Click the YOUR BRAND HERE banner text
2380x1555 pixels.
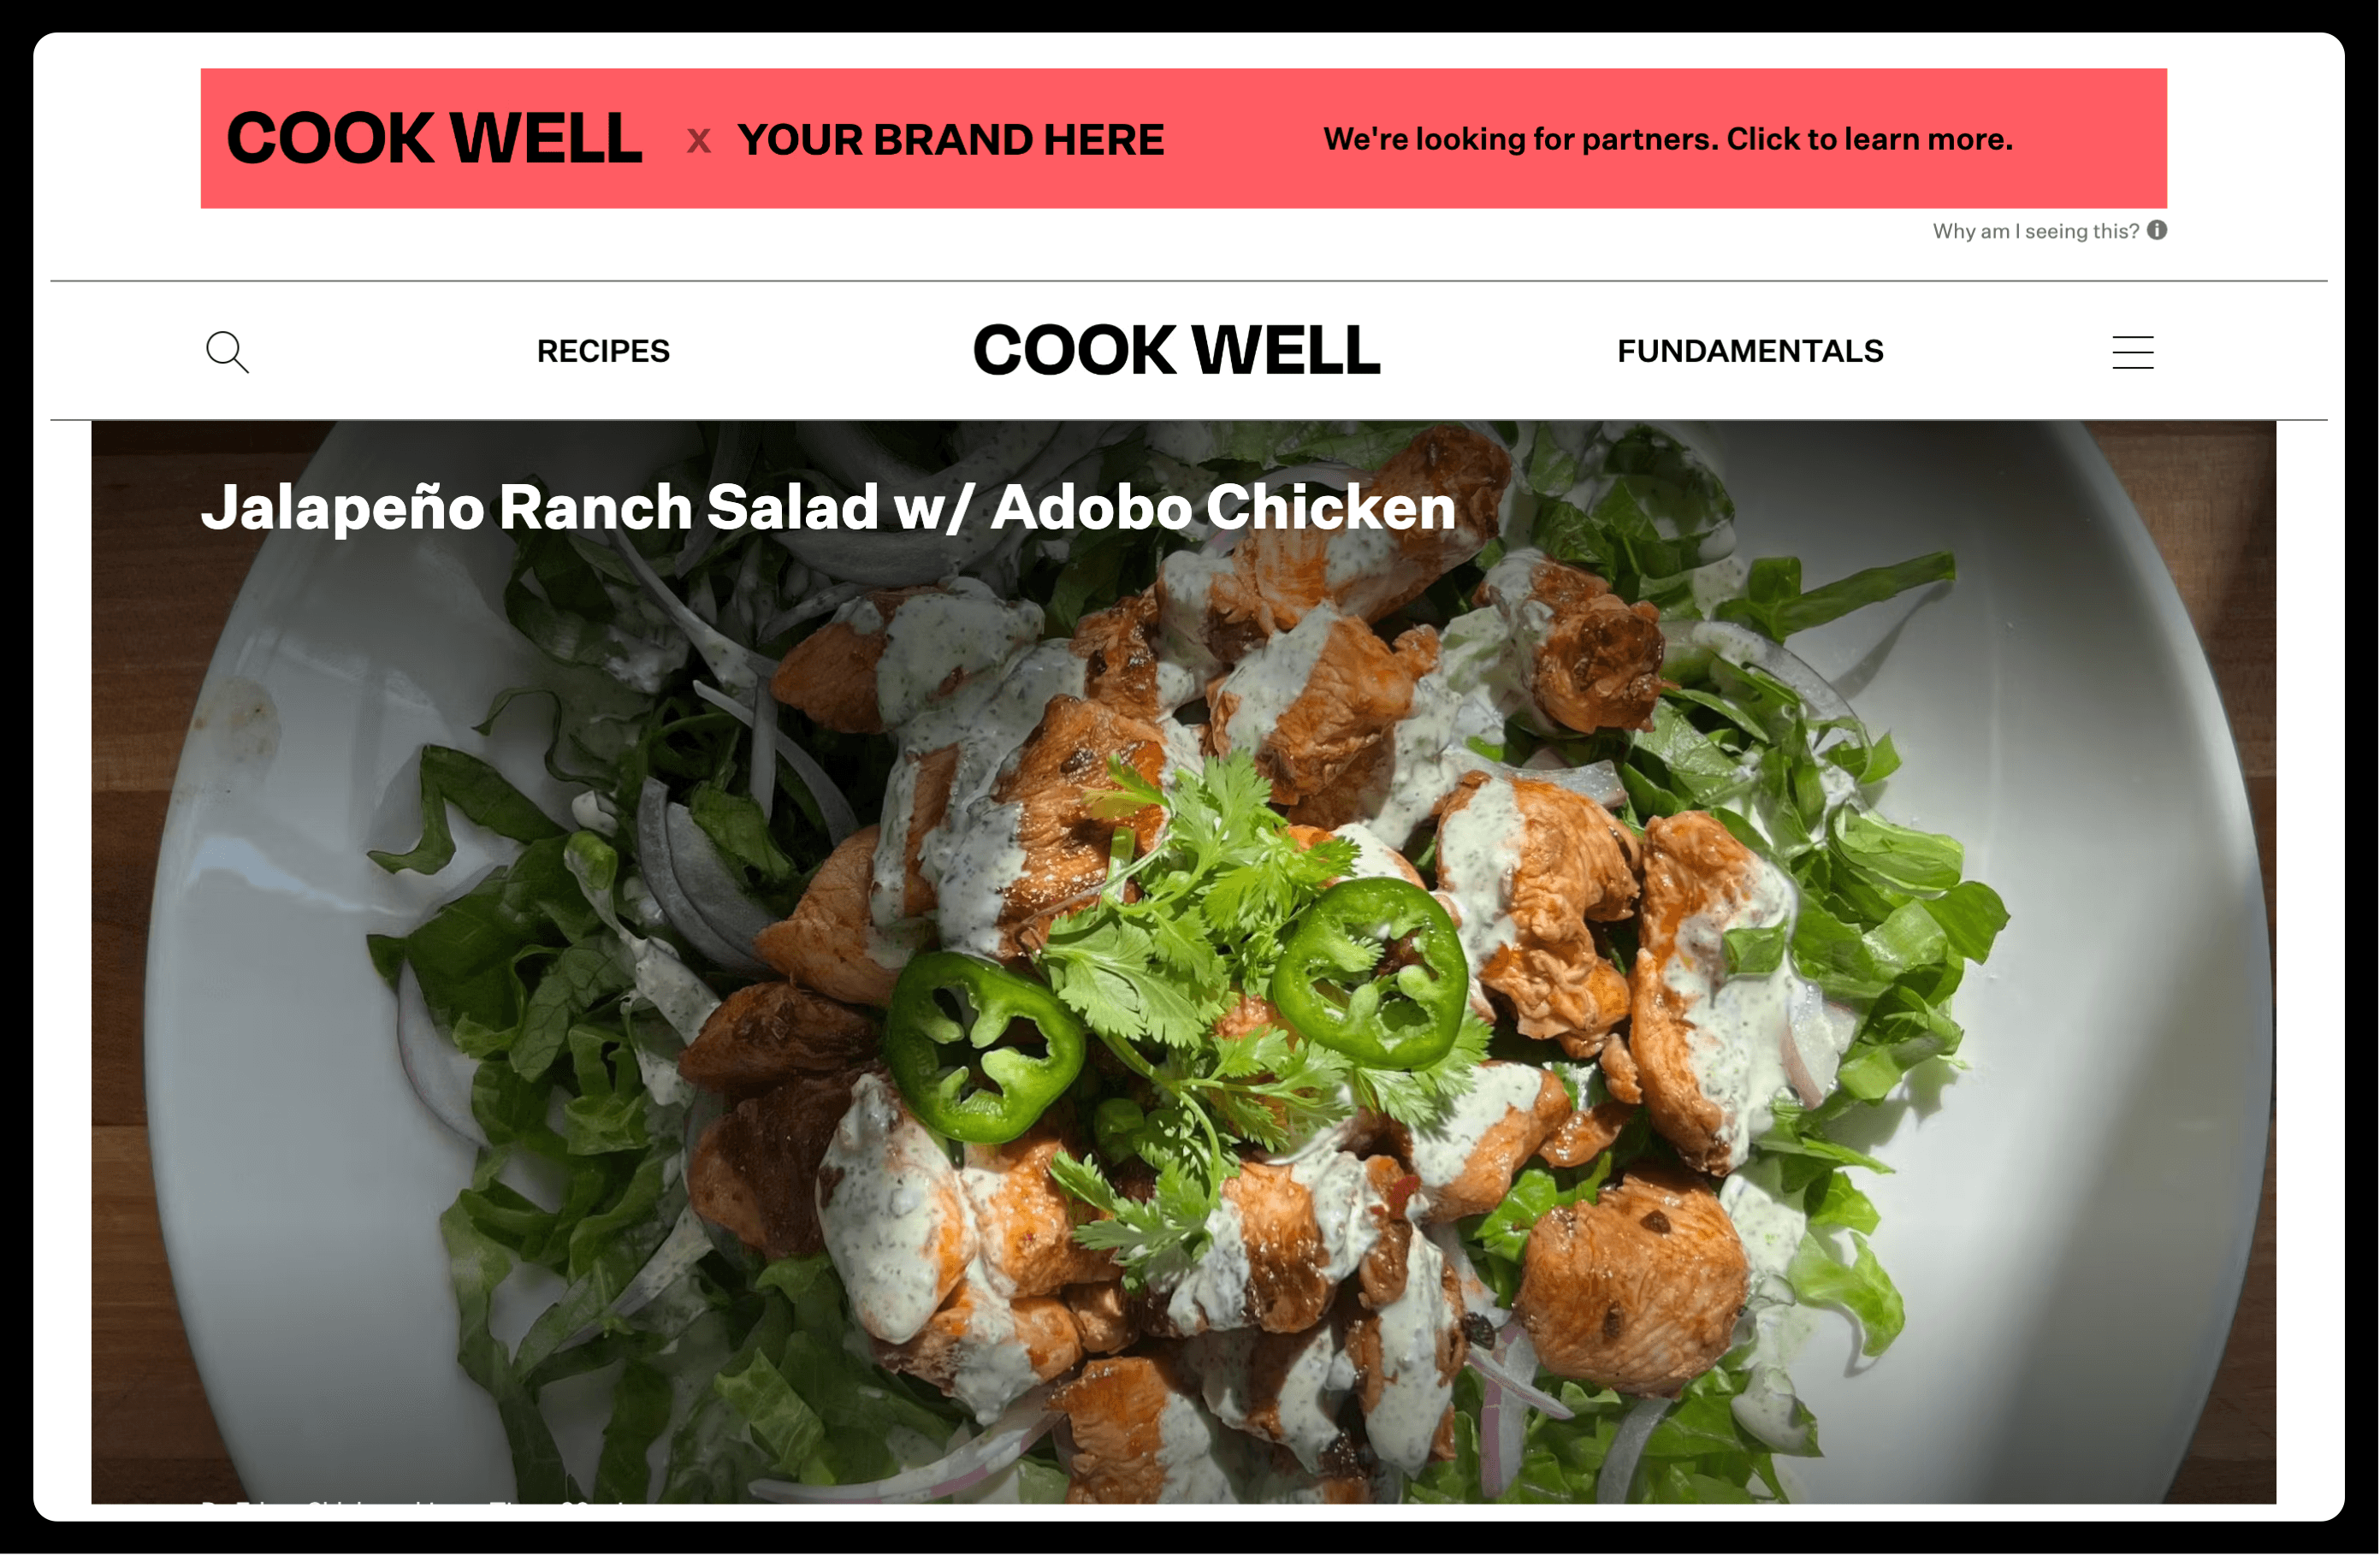pos(951,140)
